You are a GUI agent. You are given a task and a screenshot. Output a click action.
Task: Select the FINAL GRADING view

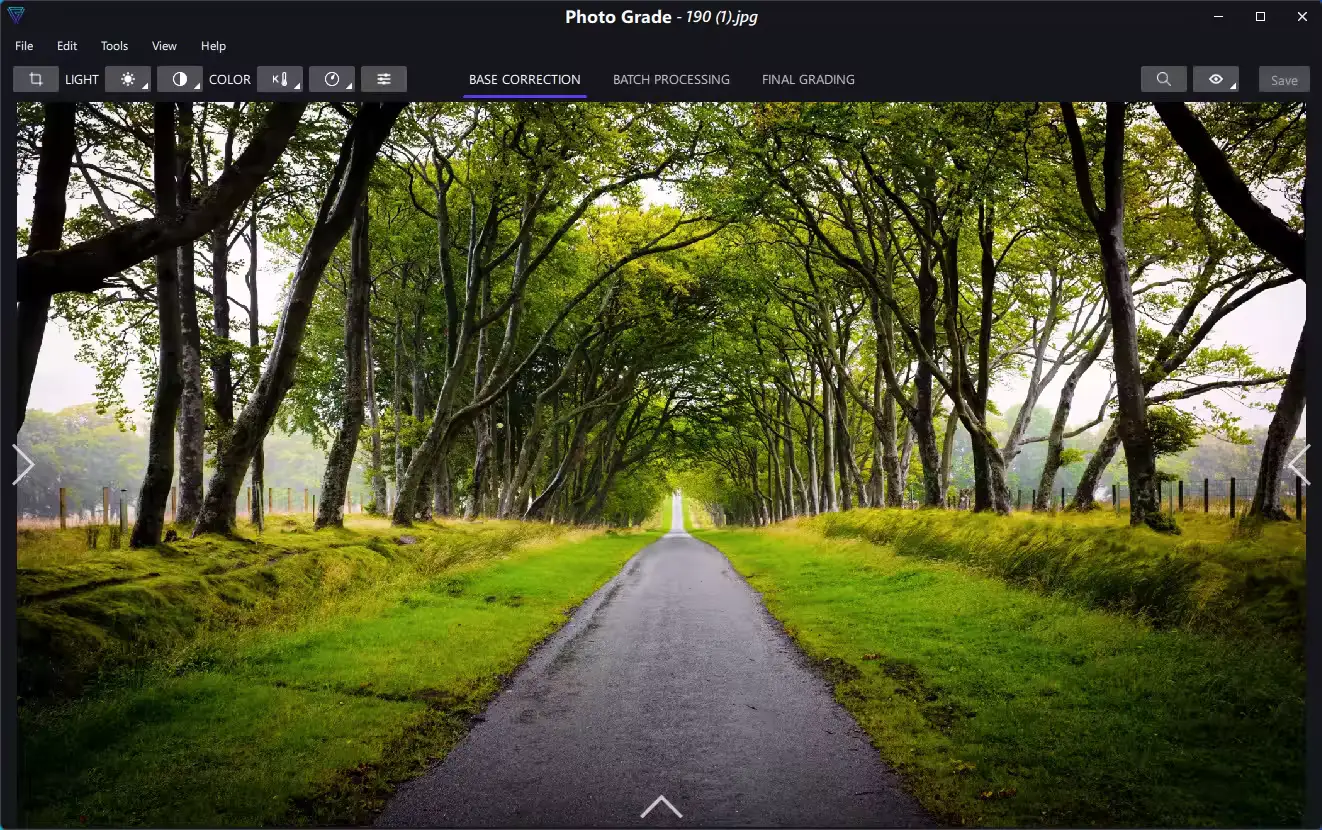click(807, 79)
